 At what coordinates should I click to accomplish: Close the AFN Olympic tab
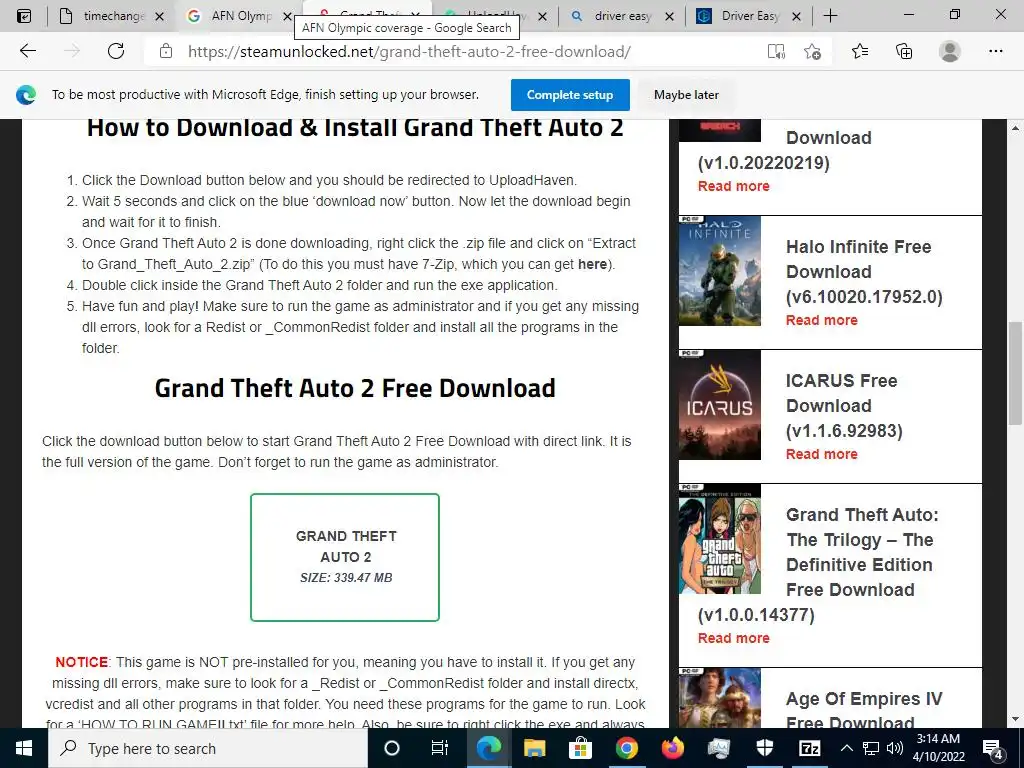(287, 17)
